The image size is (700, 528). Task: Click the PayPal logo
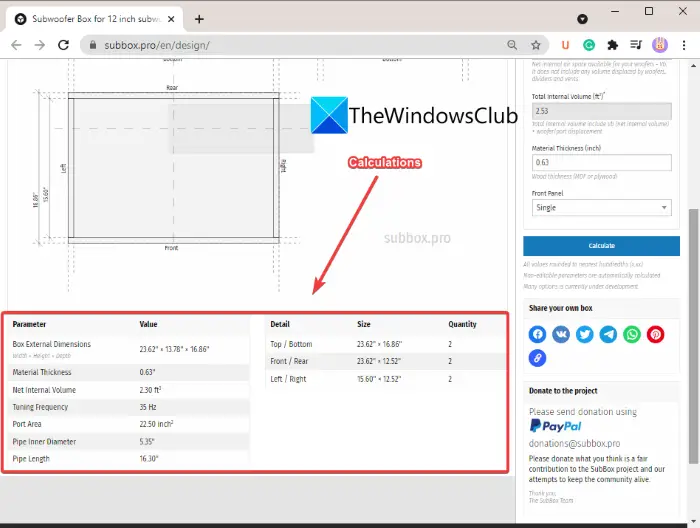[555, 426]
